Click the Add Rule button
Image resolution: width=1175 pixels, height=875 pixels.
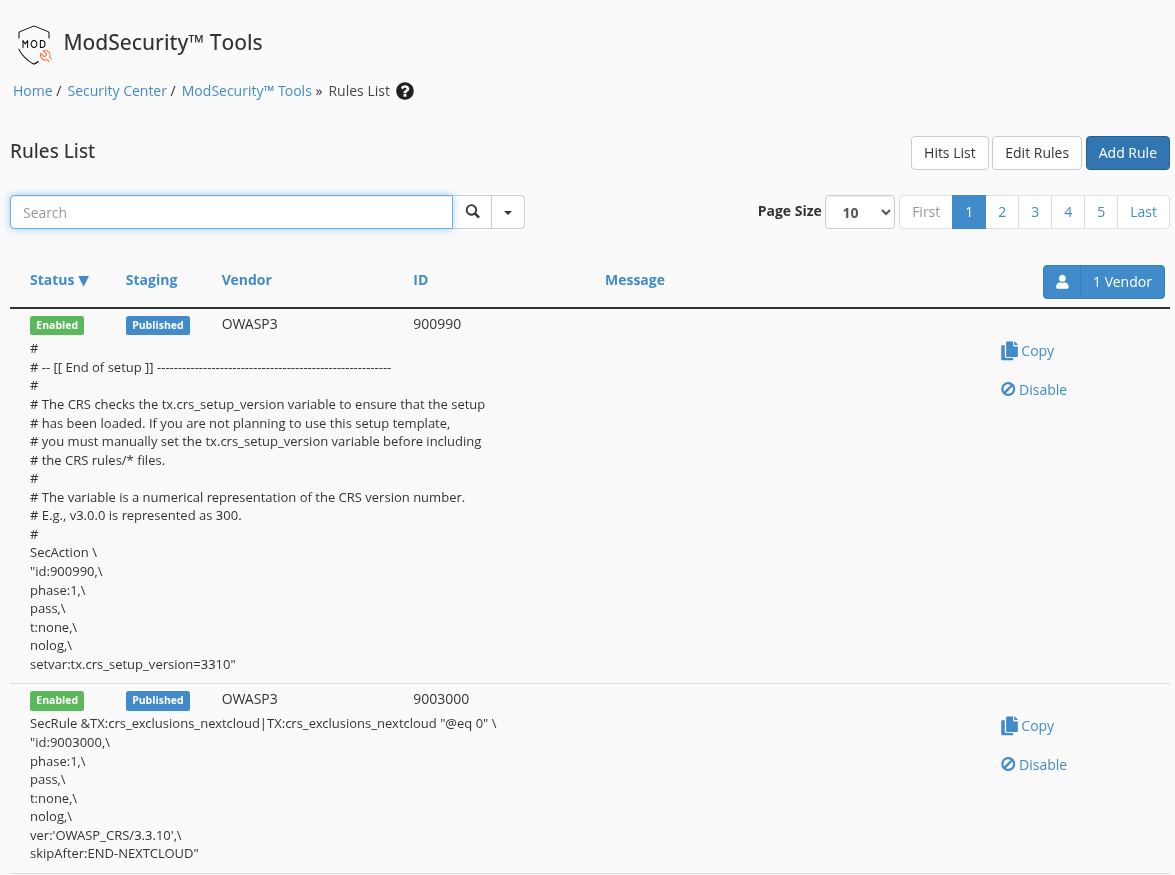pos(1128,153)
